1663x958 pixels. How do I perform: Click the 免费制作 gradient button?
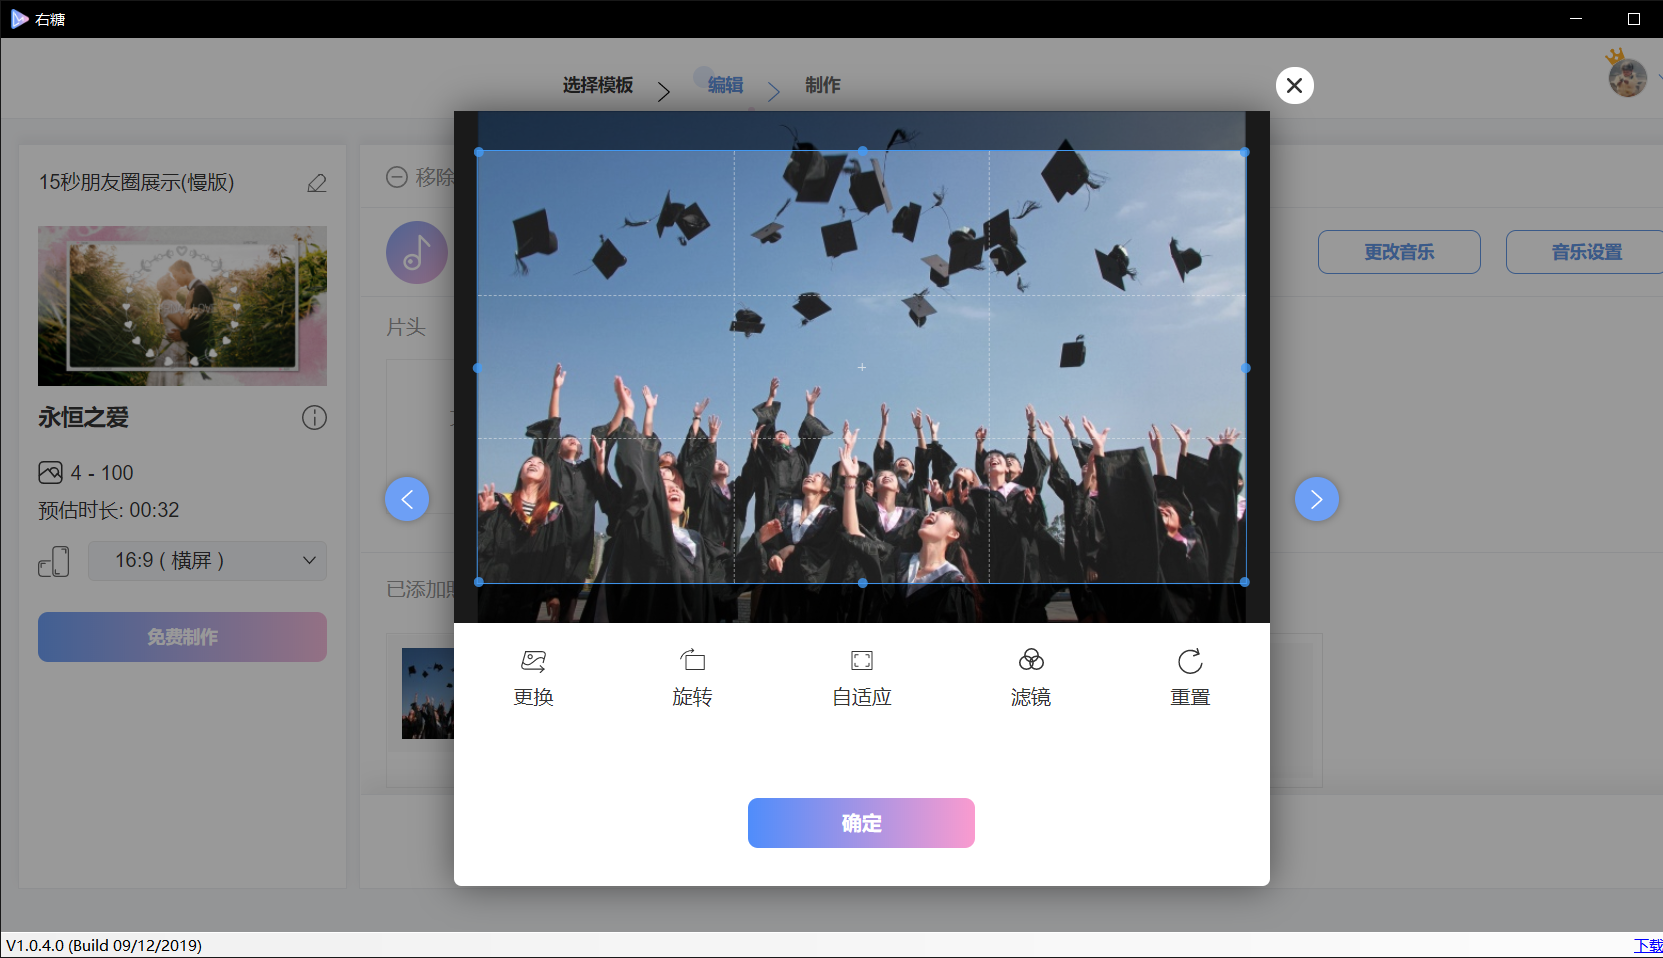pyautogui.click(x=182, y=637)
